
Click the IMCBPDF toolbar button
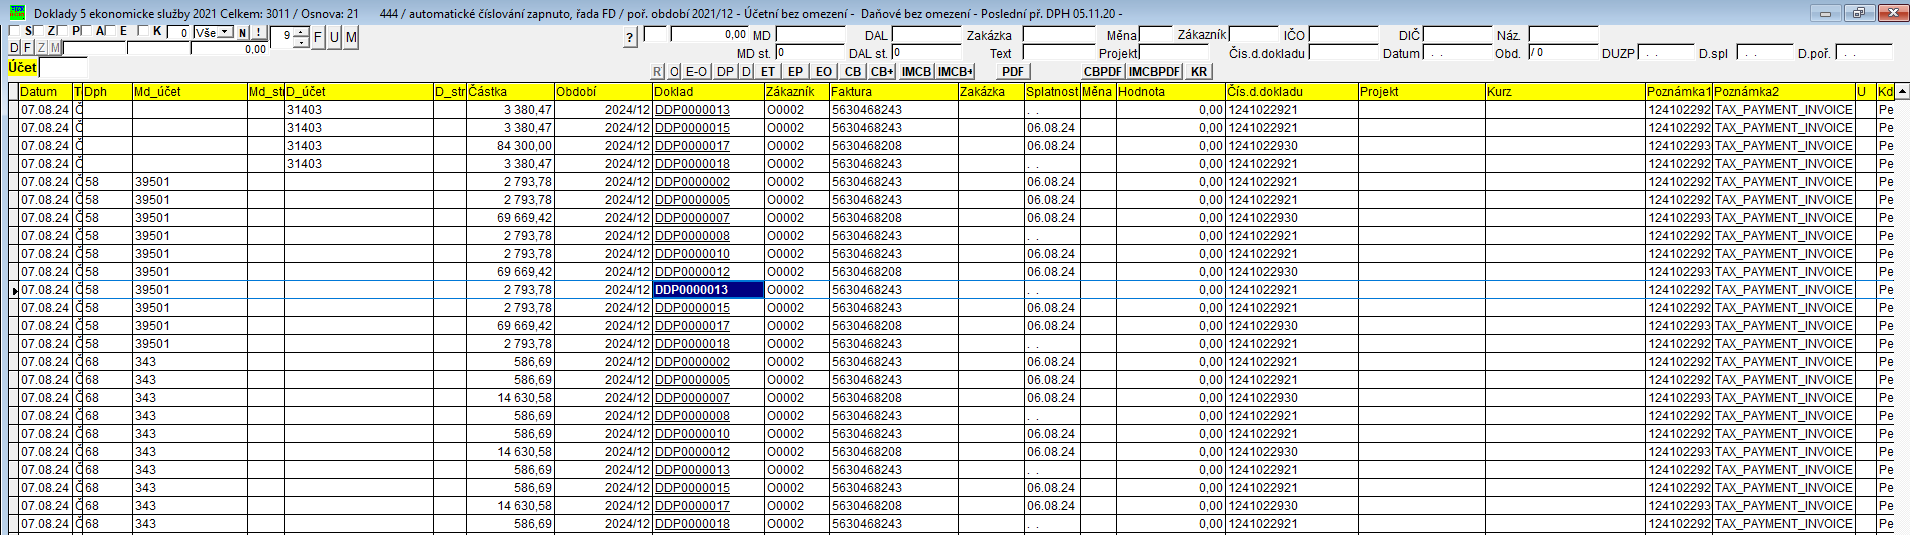click(1155, 71)
